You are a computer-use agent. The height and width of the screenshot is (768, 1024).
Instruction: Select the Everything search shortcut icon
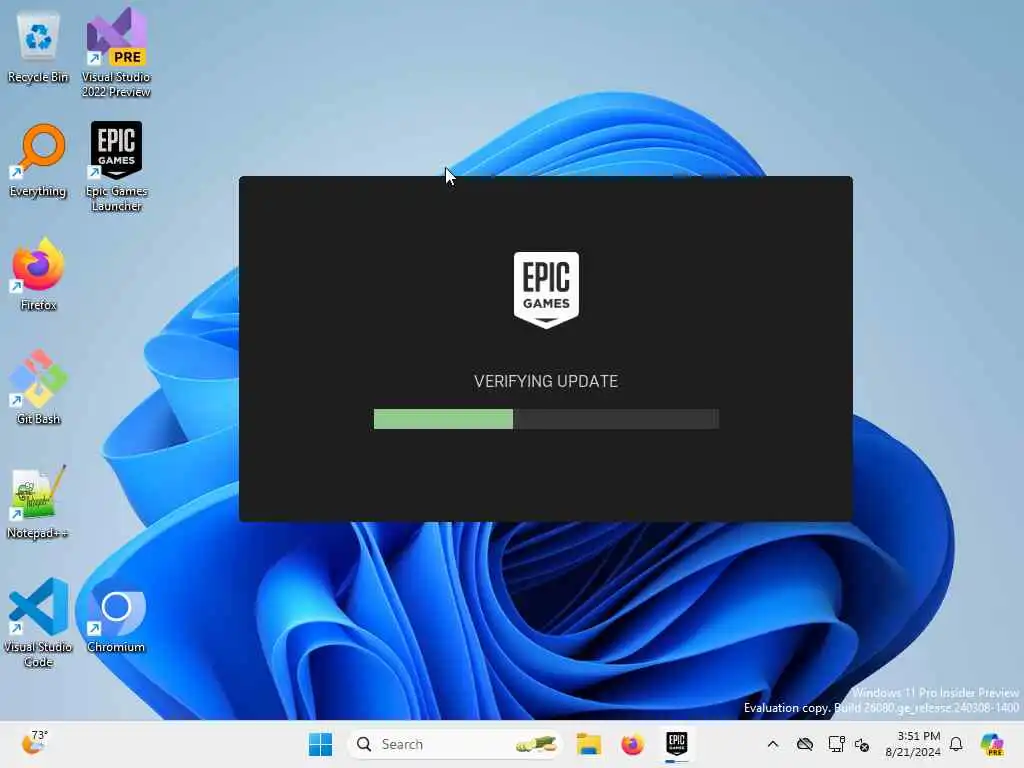pos(38,161)
